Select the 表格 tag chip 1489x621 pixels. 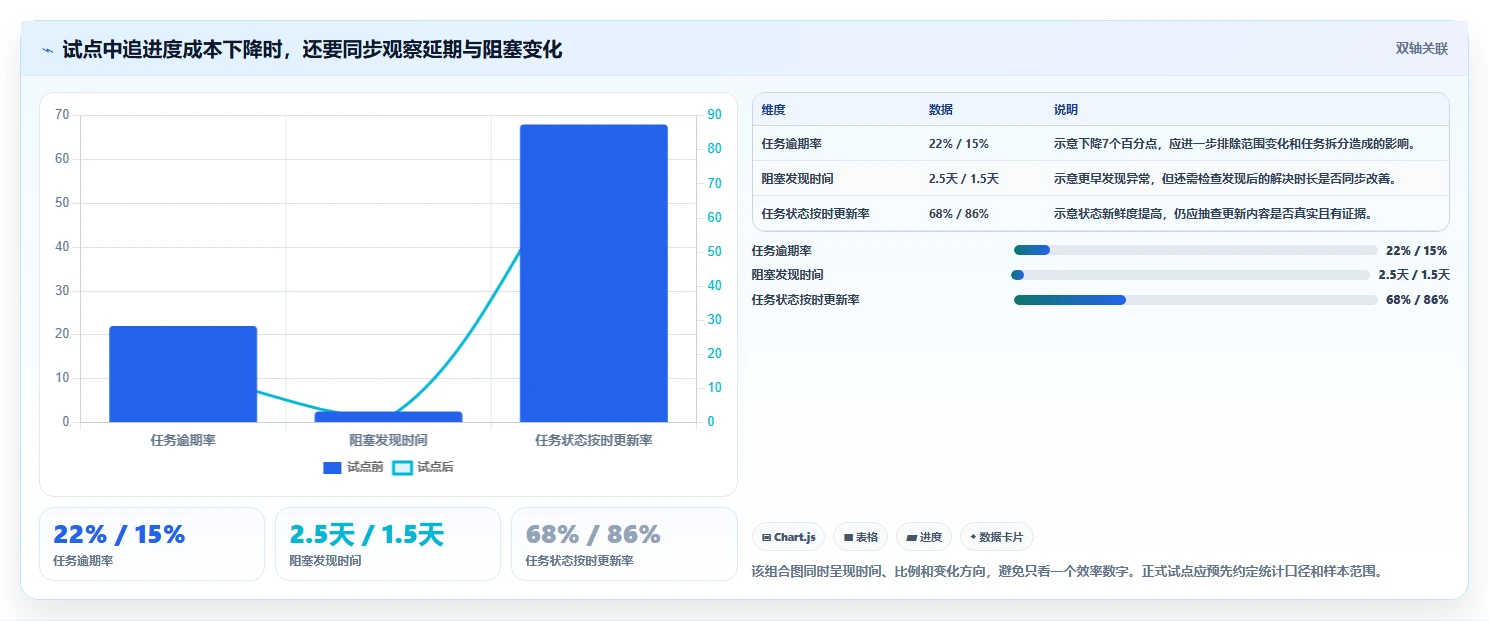coord(860,537)
